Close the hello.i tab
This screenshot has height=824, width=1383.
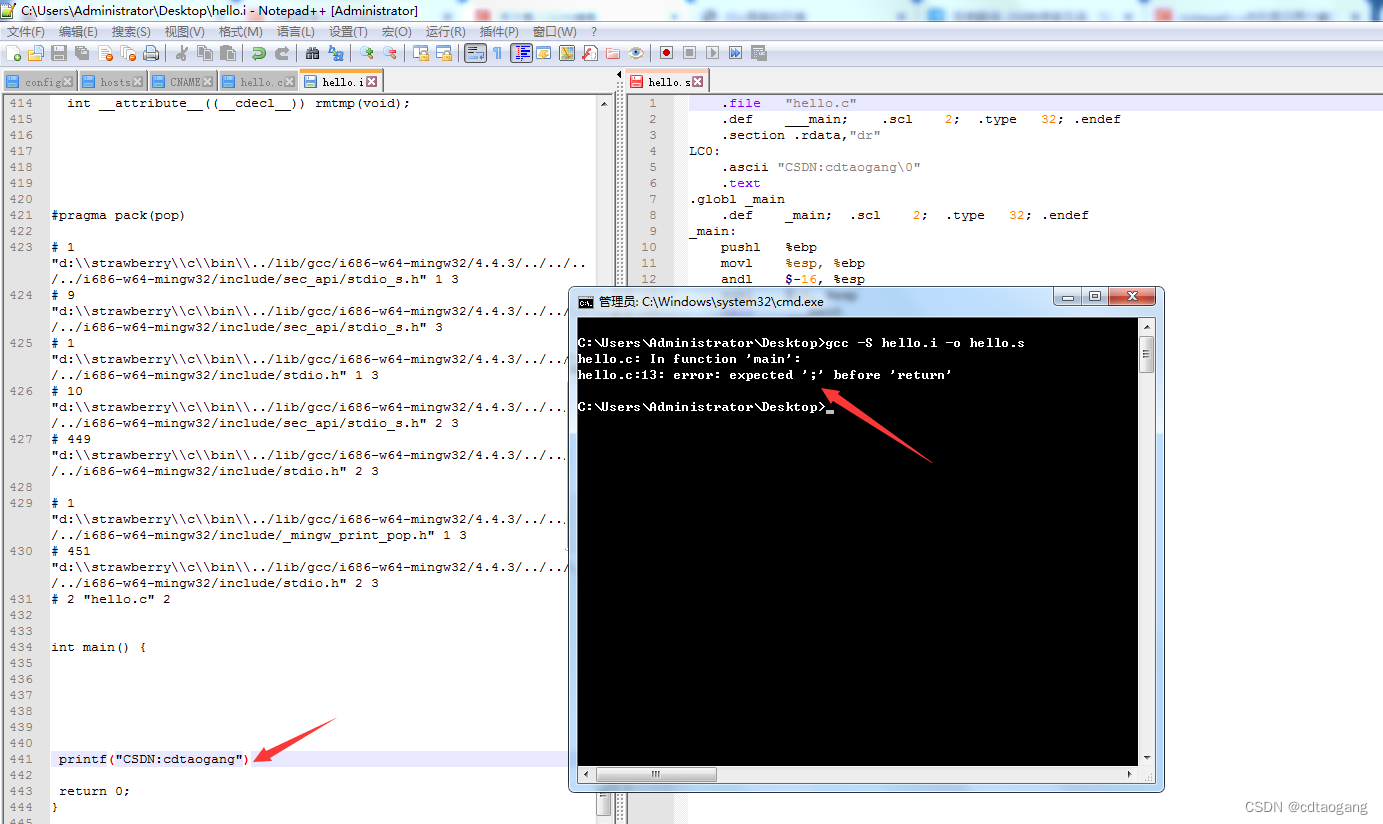click(372, 82)
